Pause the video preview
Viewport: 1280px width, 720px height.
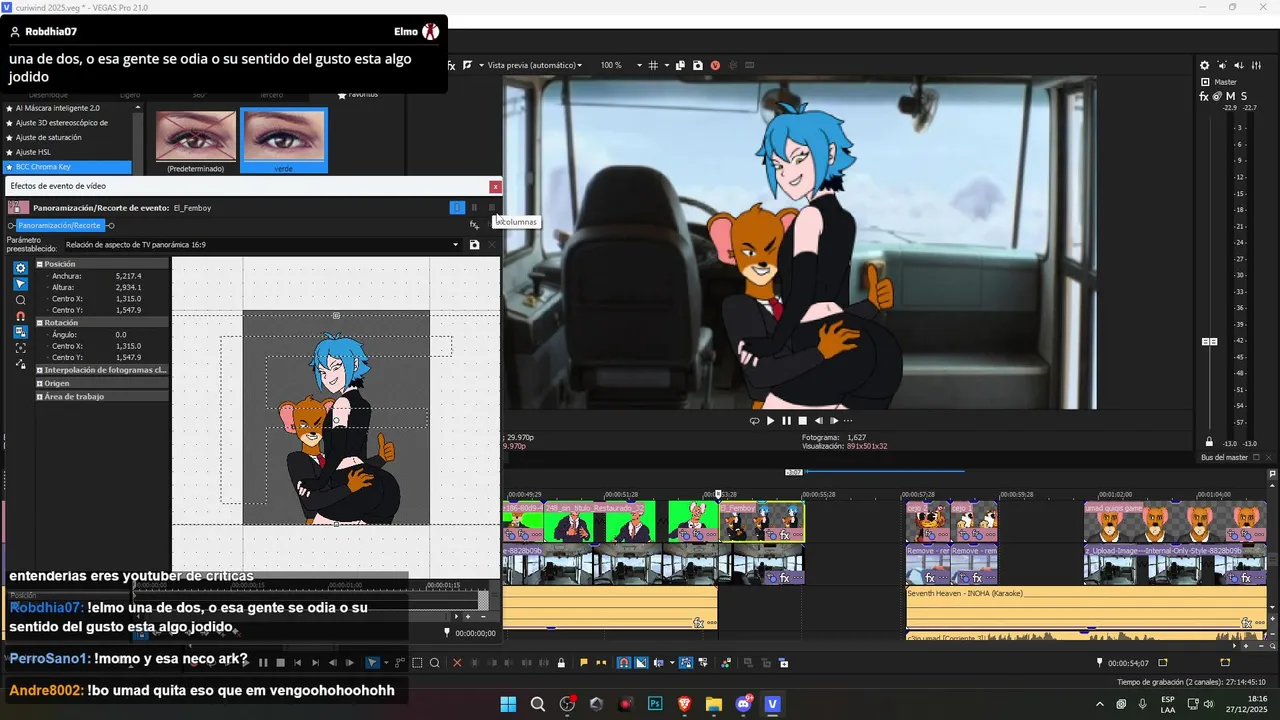click(x=786, y=421)
